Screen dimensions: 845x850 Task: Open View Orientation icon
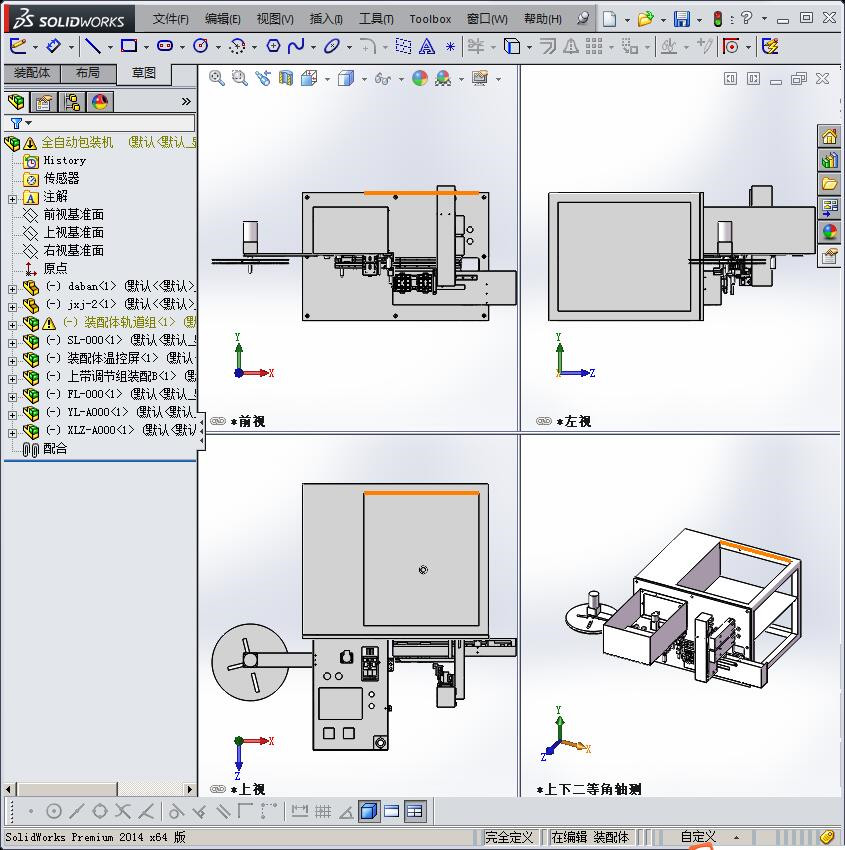309,79
